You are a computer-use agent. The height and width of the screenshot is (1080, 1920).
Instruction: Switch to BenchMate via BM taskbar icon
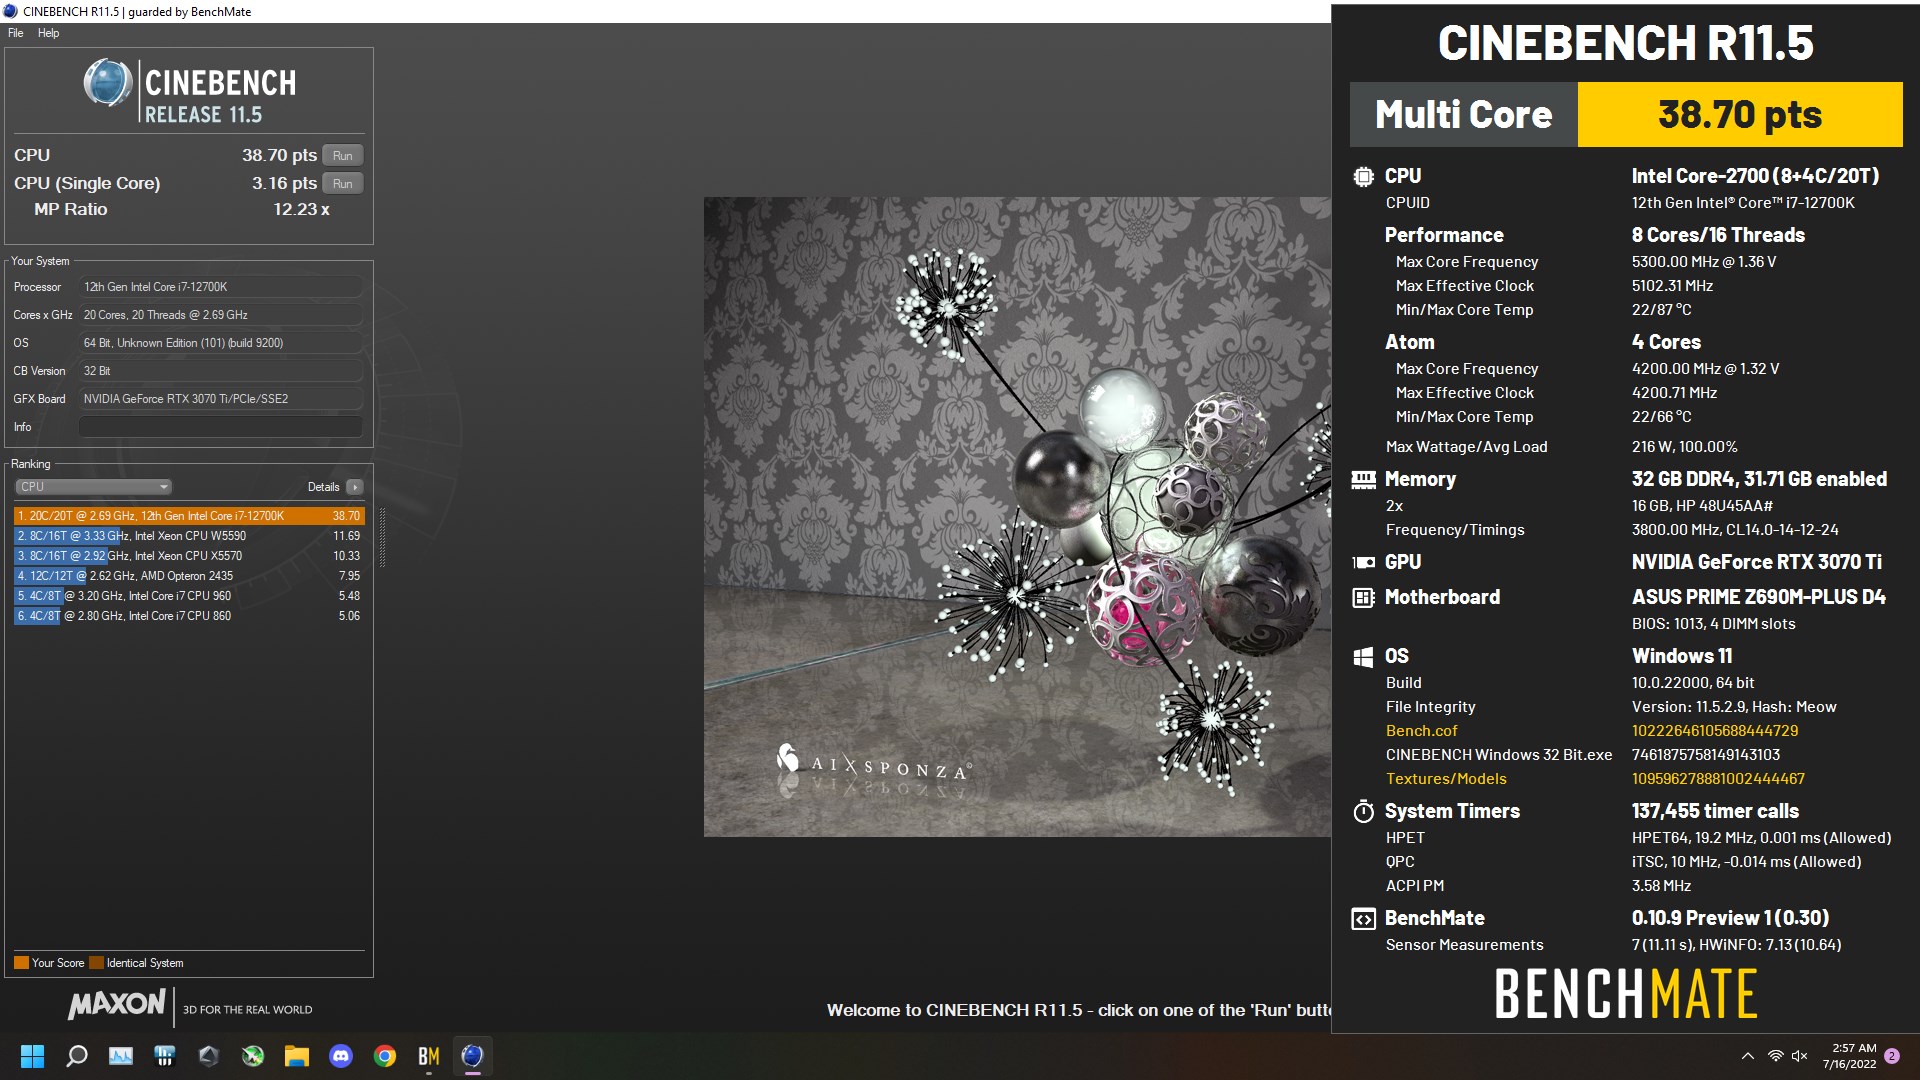pyautogui.click(x=429, y=1056)
